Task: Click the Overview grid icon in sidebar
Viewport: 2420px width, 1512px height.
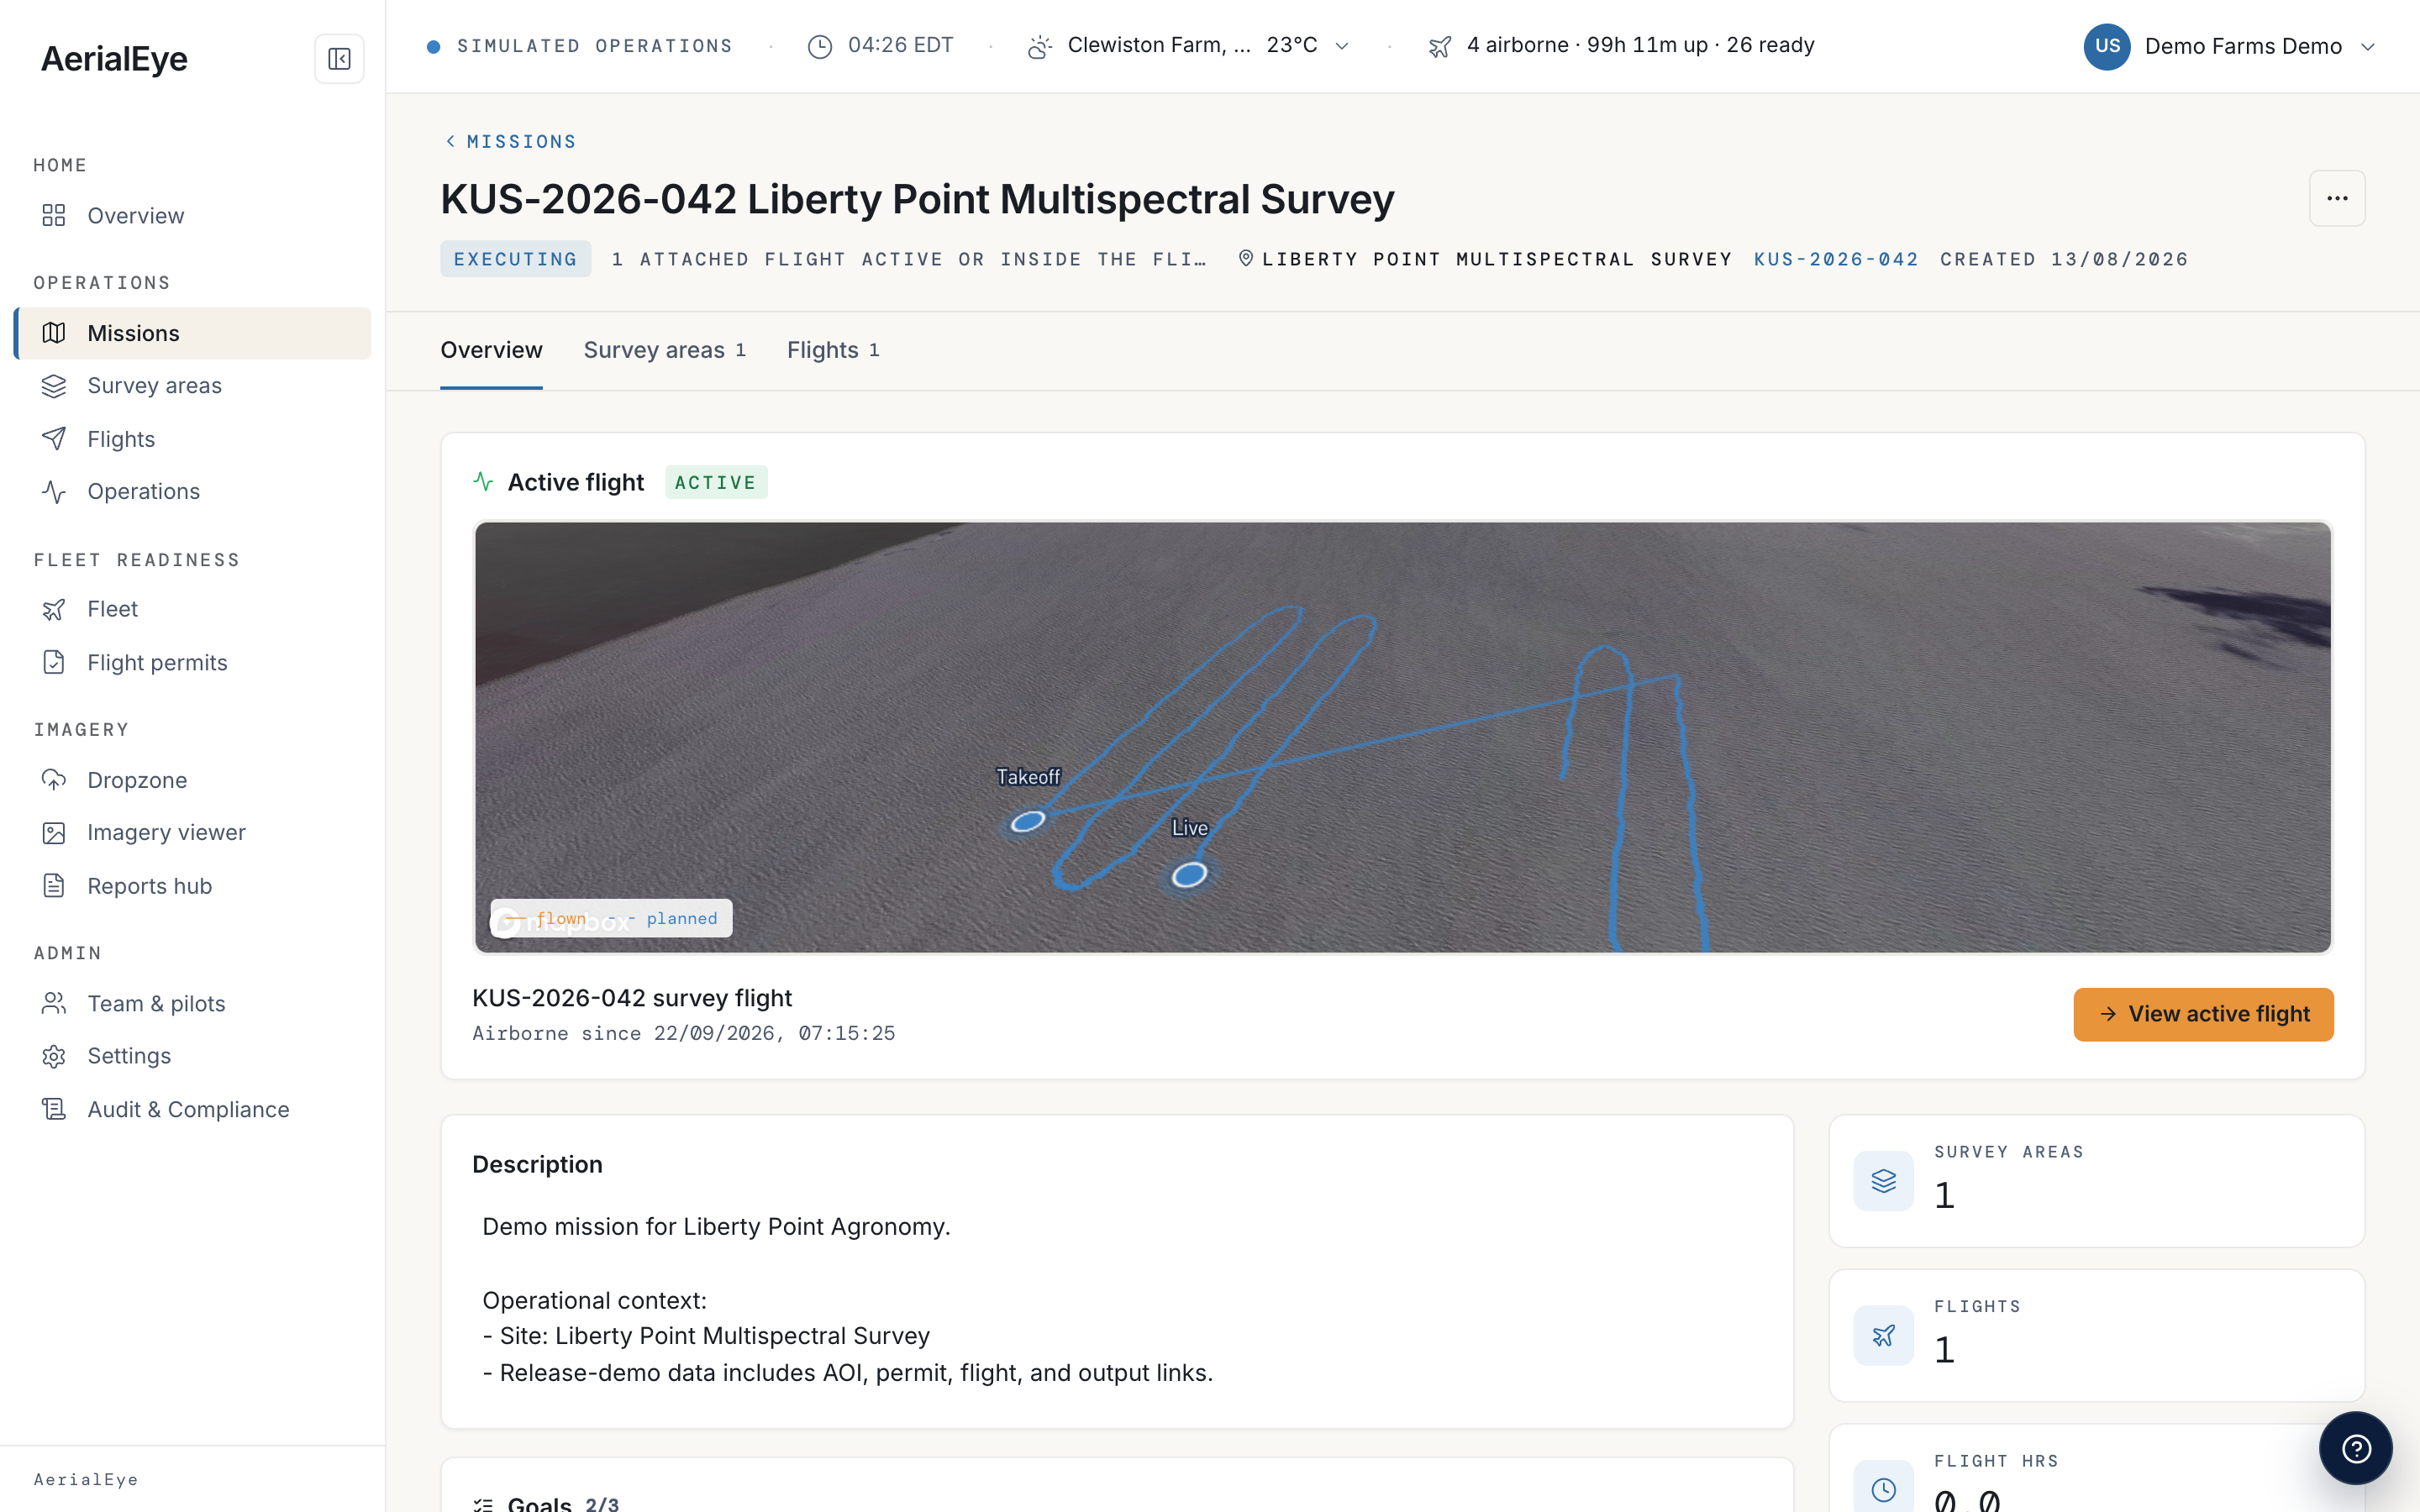Action: [54, 216]
